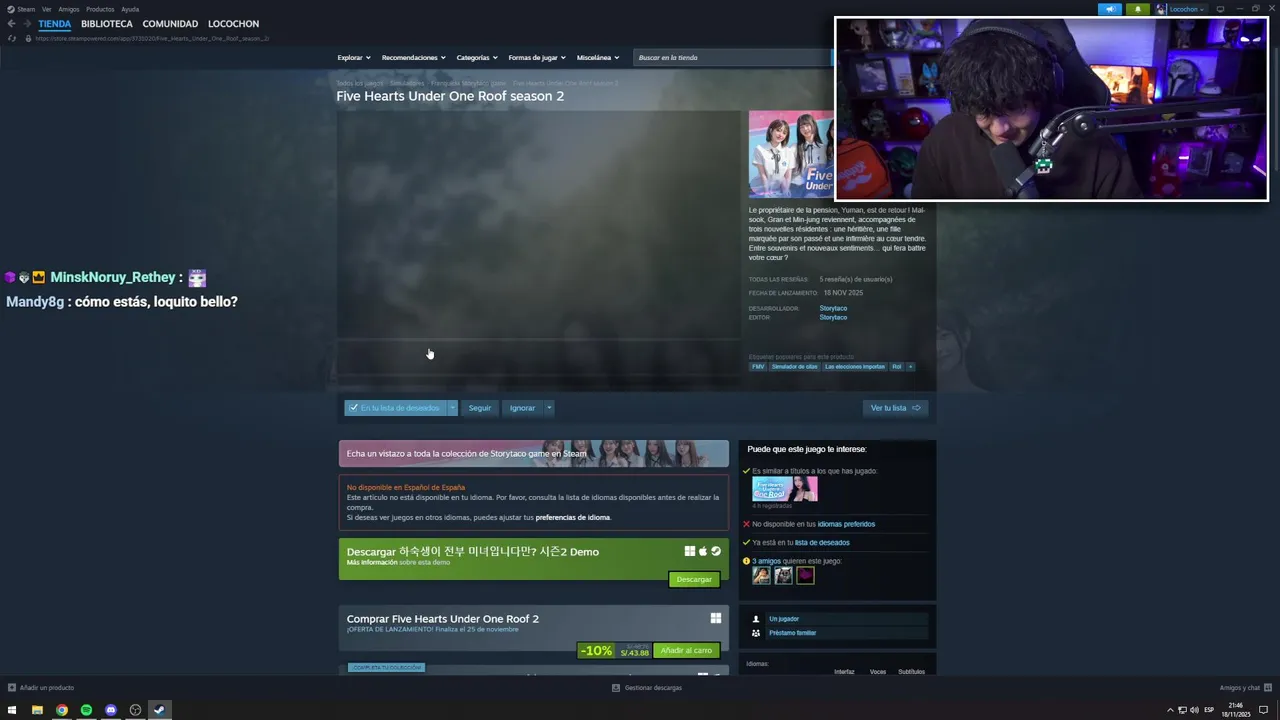Click the Locochon profile avatar
The height and width of the screenshot is (720, 1280).
(x=1161, y=9)
